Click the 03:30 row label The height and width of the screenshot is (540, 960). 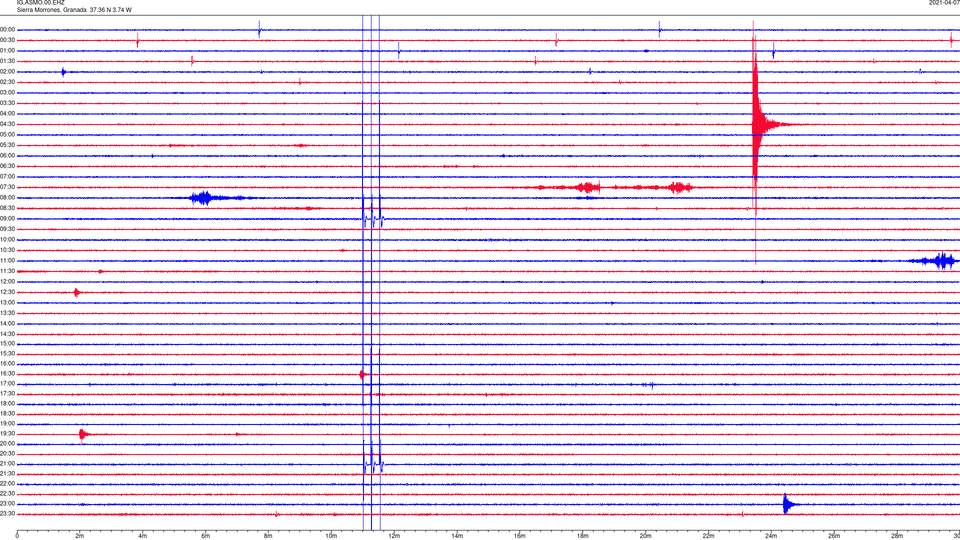tap(8, 103)
